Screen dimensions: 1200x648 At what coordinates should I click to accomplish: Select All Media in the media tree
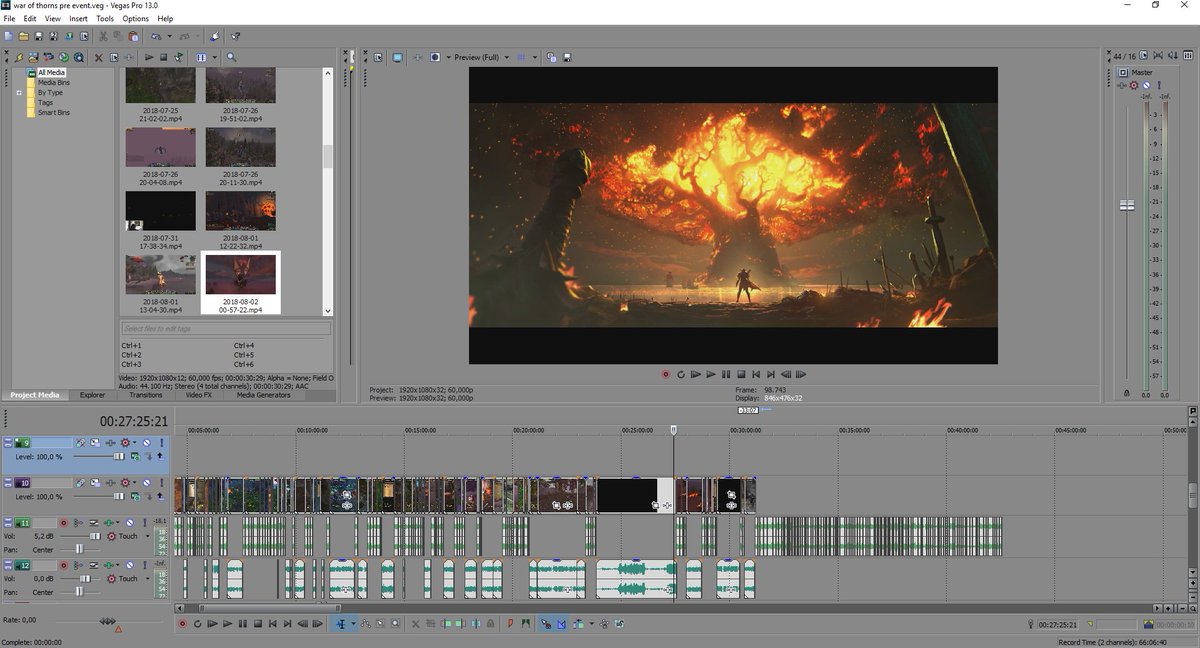tap(51, 72)
